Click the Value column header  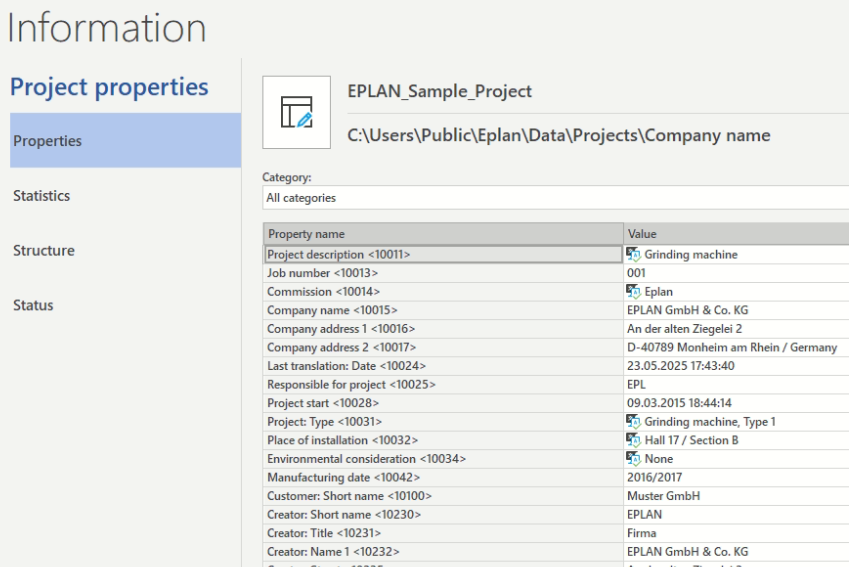click(736, 234)
